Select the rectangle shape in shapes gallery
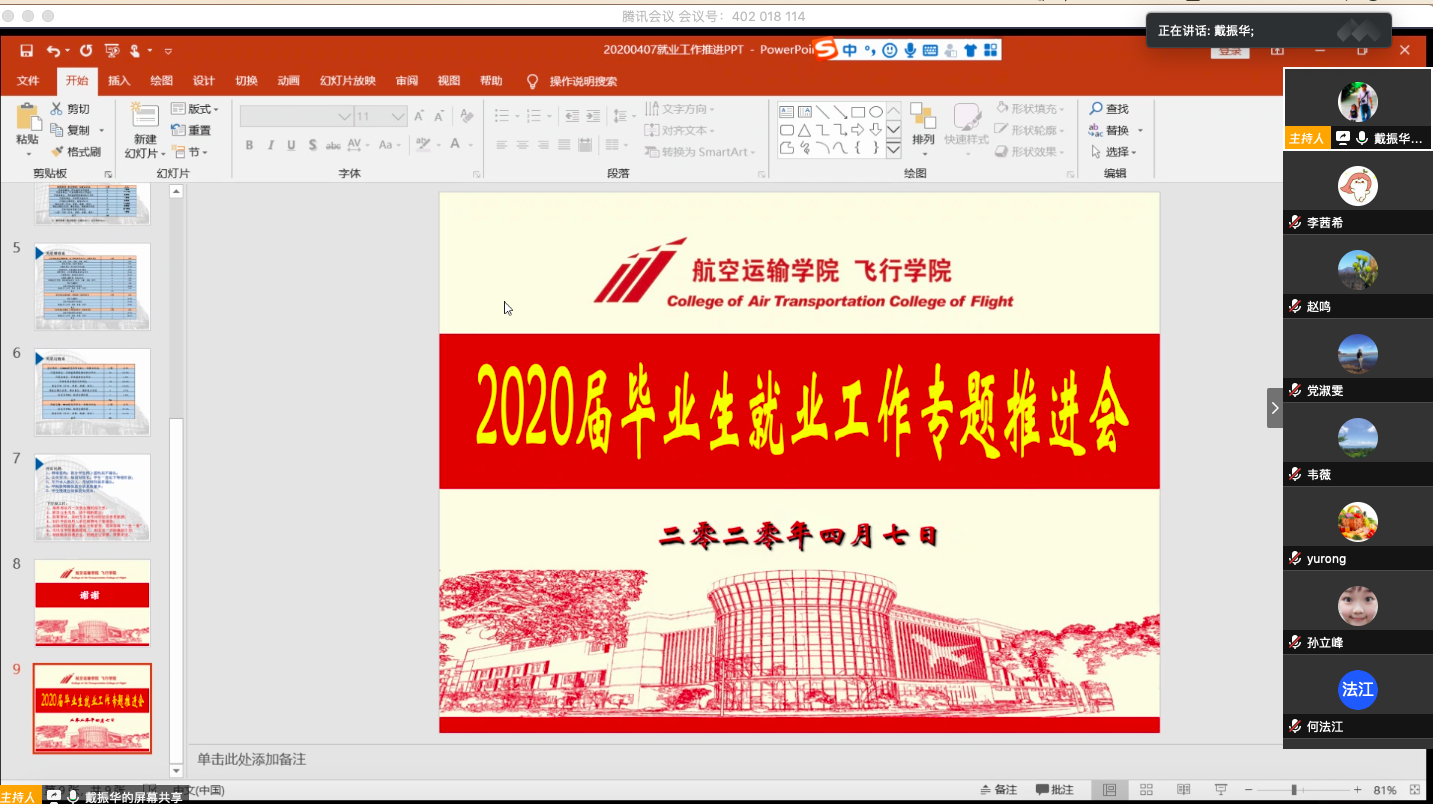Image resolution: width=1433 pixels, height=804 pixels. pyautogui.click(x=857, y=111)
